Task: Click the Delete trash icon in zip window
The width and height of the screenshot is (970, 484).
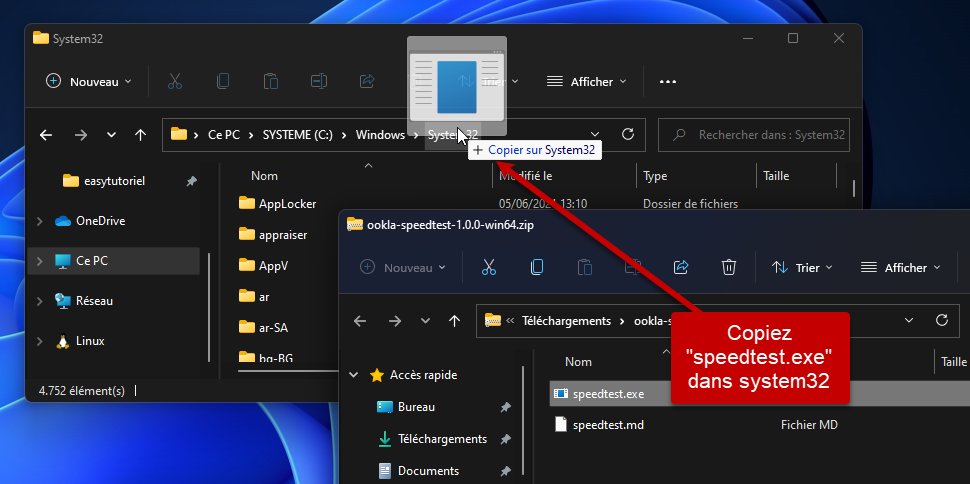Action: (x=729, y=267)
